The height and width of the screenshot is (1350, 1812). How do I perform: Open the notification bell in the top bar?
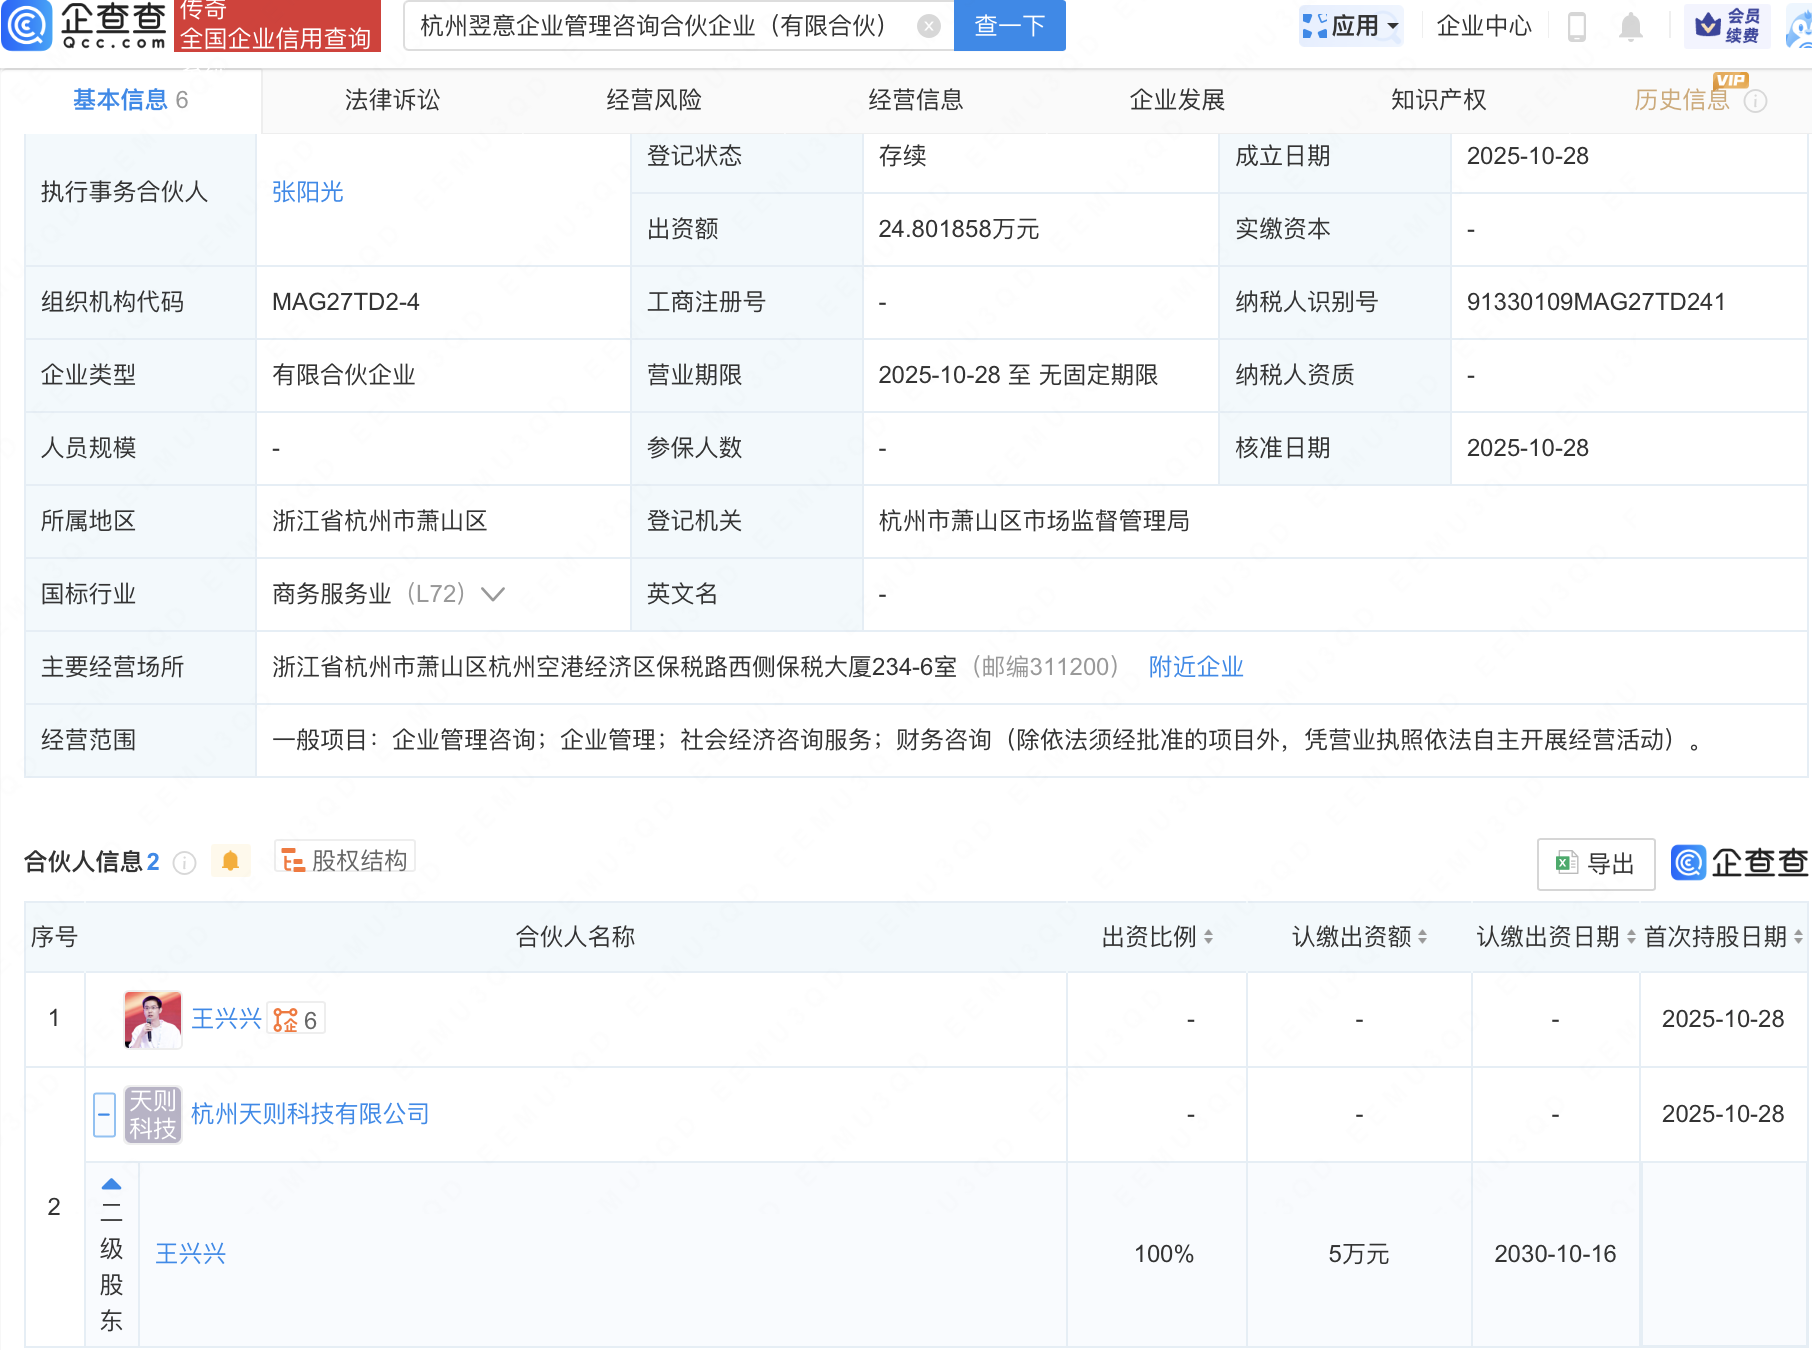coord(1630,27)
